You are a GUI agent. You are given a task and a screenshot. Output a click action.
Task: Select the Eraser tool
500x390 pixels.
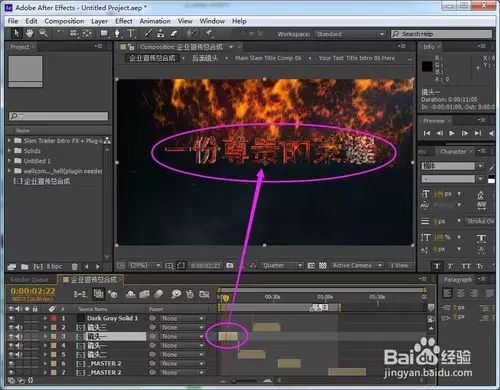tap(174, 33)
